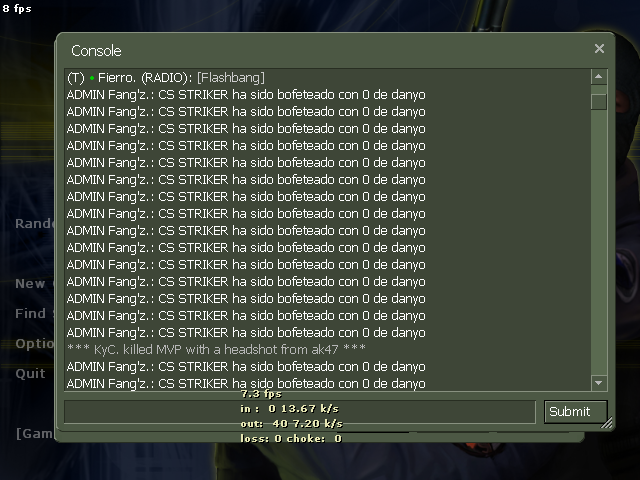The height and width of the screenshot is (480, 640).
Task: Click the empty scrollbar track below the thumb
Action: point(598,242)
